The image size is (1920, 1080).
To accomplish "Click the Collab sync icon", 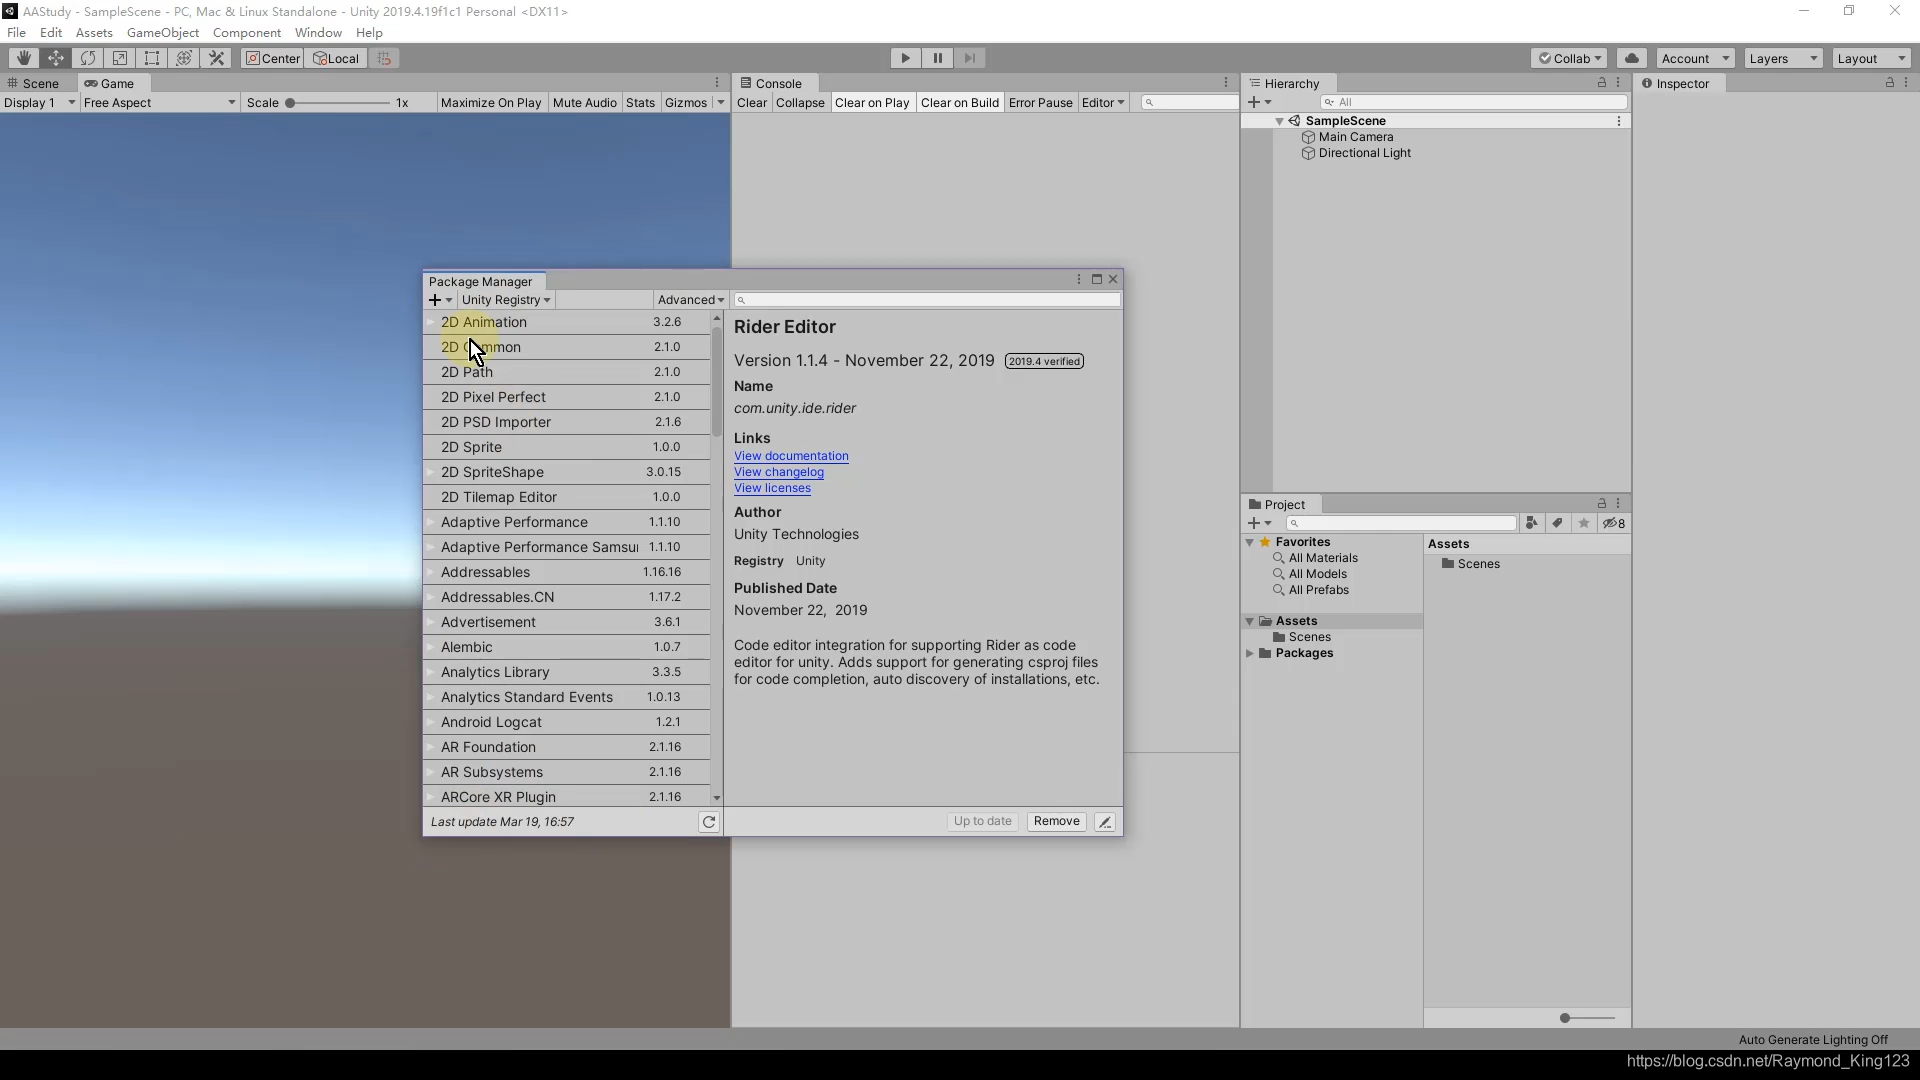I will click(x=1631, y=58).
